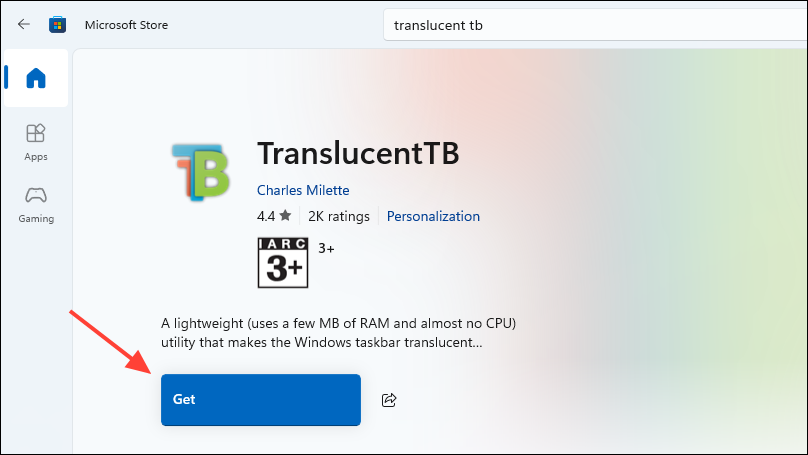Click the 3+ age label text
This screenshot has width=808, height=455.
(x=326, y=248)
